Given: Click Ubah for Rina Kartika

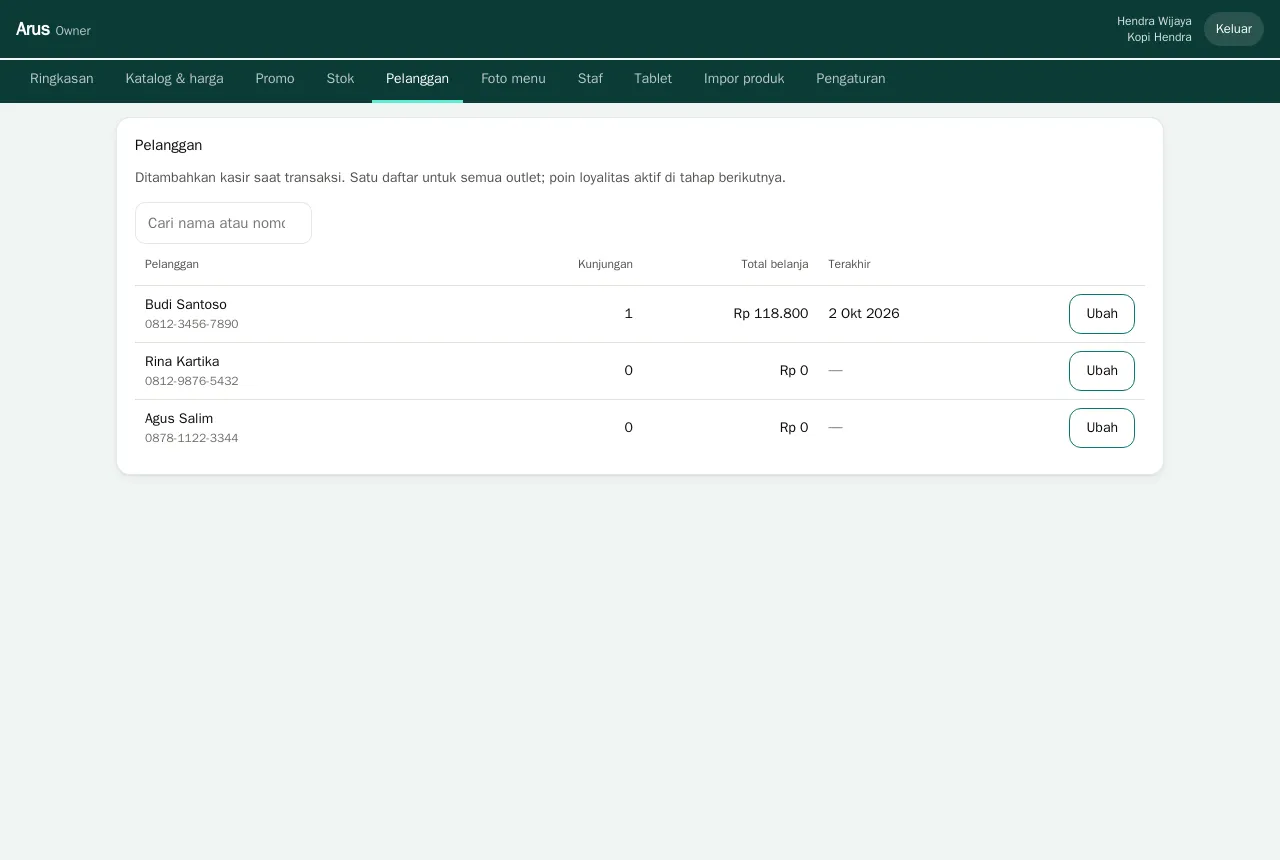Looking at the screenshot, I should pyautogui.click(x=1102, y=371).
